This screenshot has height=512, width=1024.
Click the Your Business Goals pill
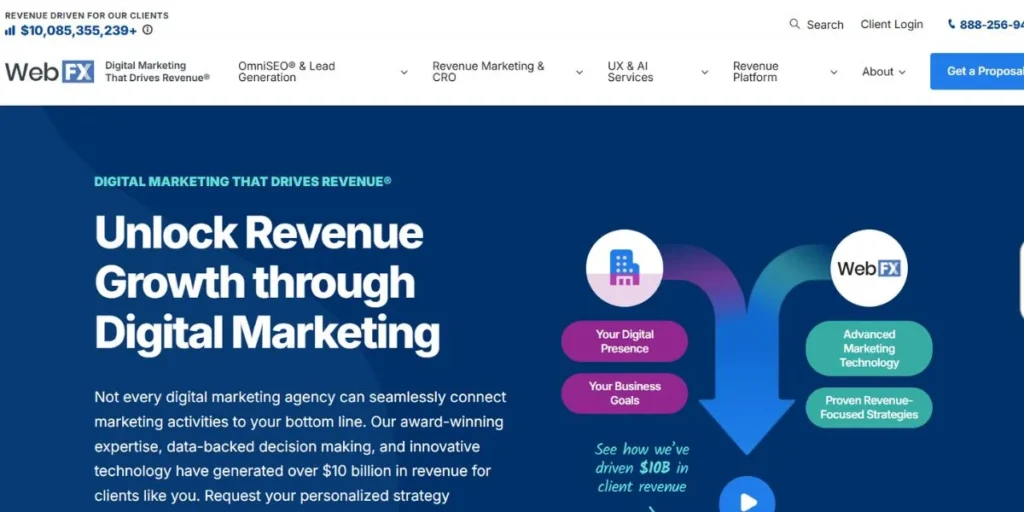(624, 393)
